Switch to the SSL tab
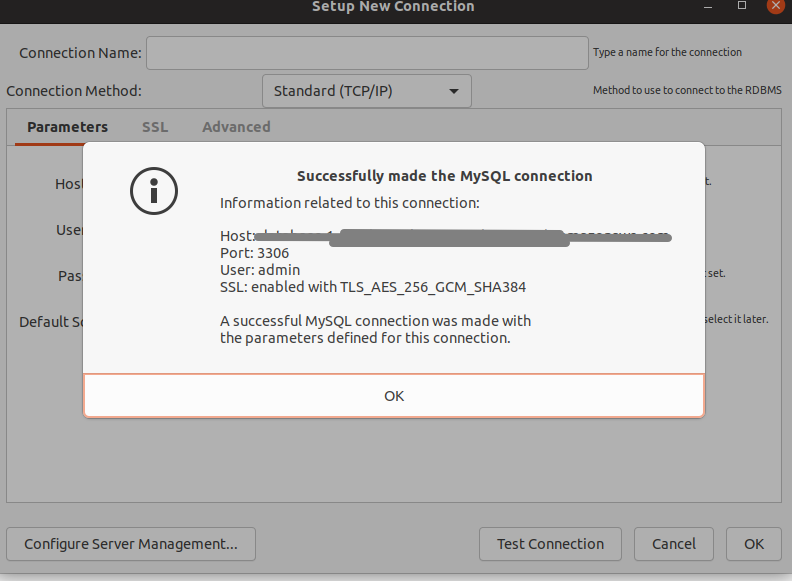Image resolution: width=792 pixels, height=581 pixels. click(x=155, y=127)
